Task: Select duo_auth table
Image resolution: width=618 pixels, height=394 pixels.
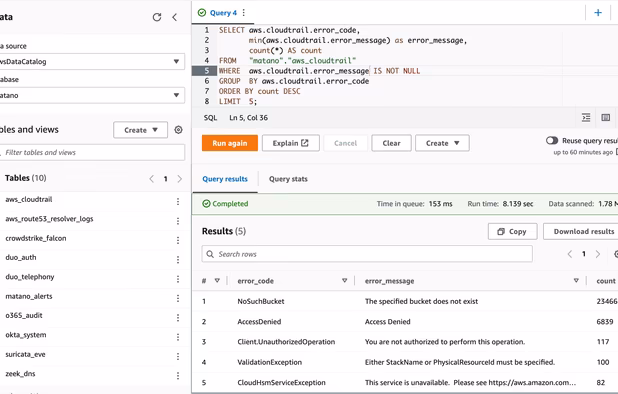Action: pyautogui.click(x=21, y=257)
